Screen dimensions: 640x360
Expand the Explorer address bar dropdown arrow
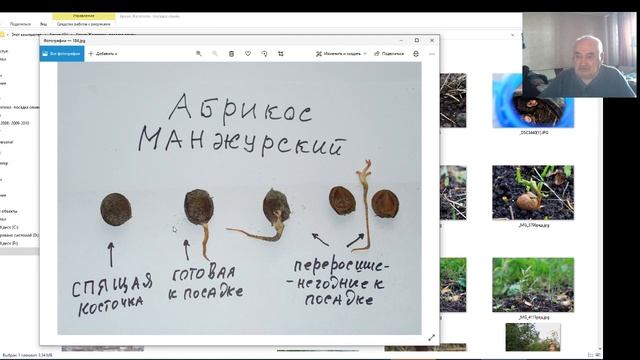513,35
